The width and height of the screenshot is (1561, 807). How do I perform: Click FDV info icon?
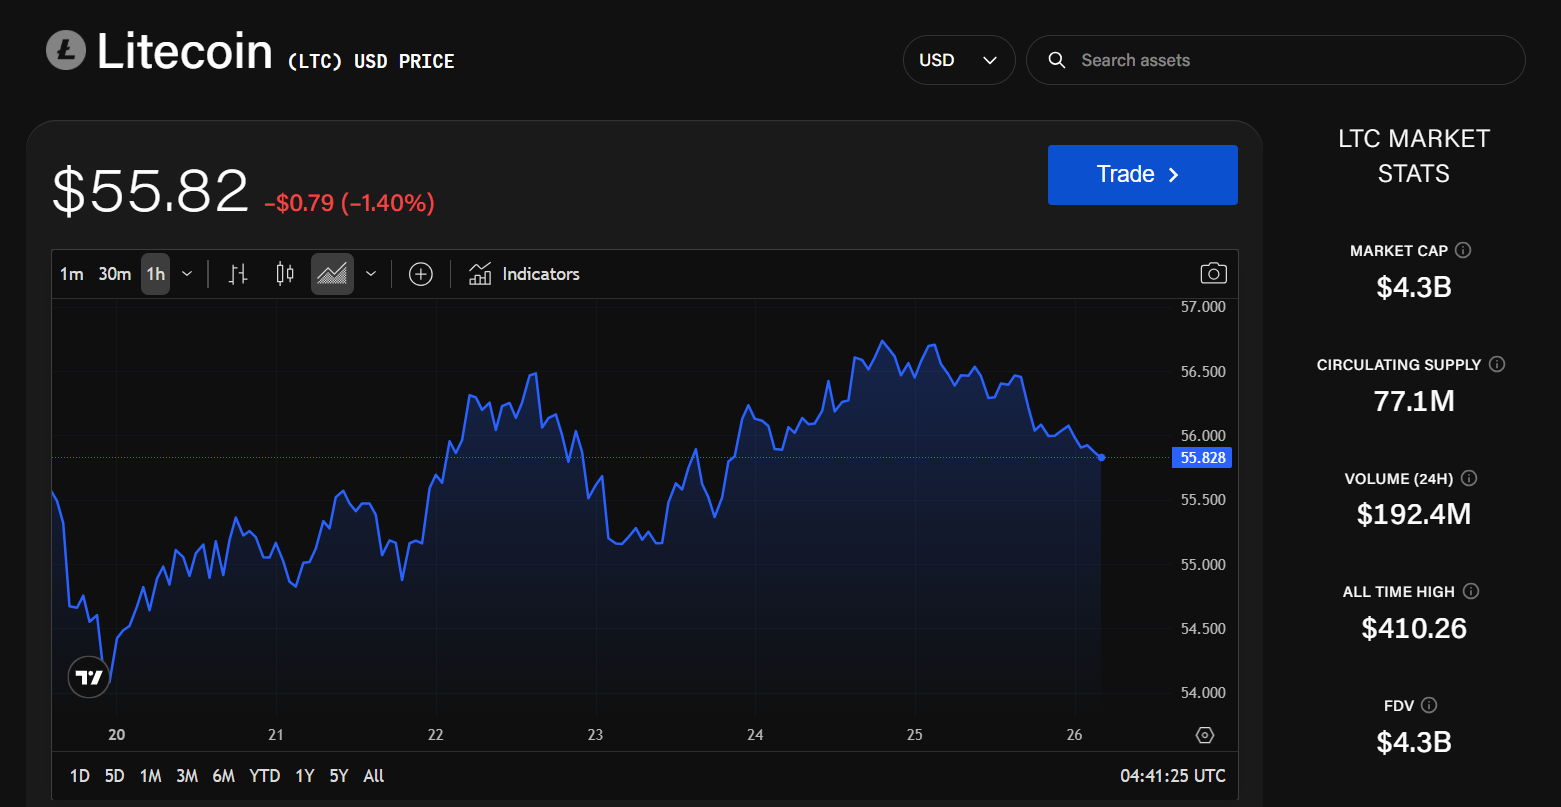tap(1429, 705)
